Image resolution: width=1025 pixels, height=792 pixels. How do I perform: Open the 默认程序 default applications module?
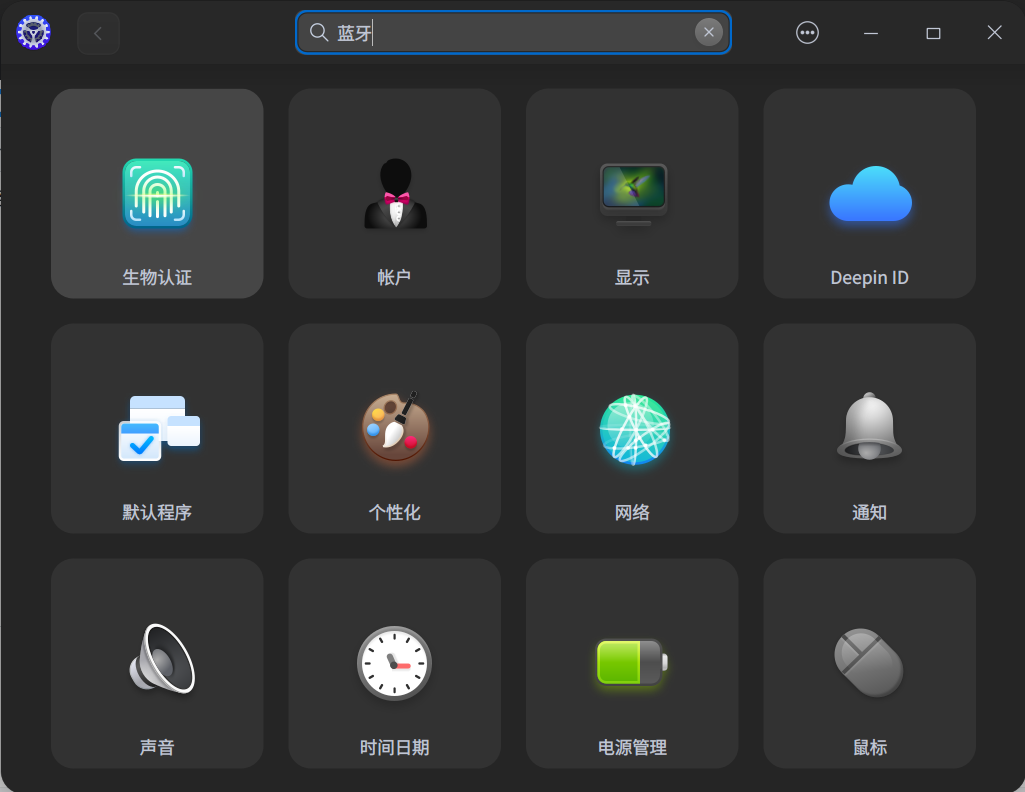tap(157, 429)
